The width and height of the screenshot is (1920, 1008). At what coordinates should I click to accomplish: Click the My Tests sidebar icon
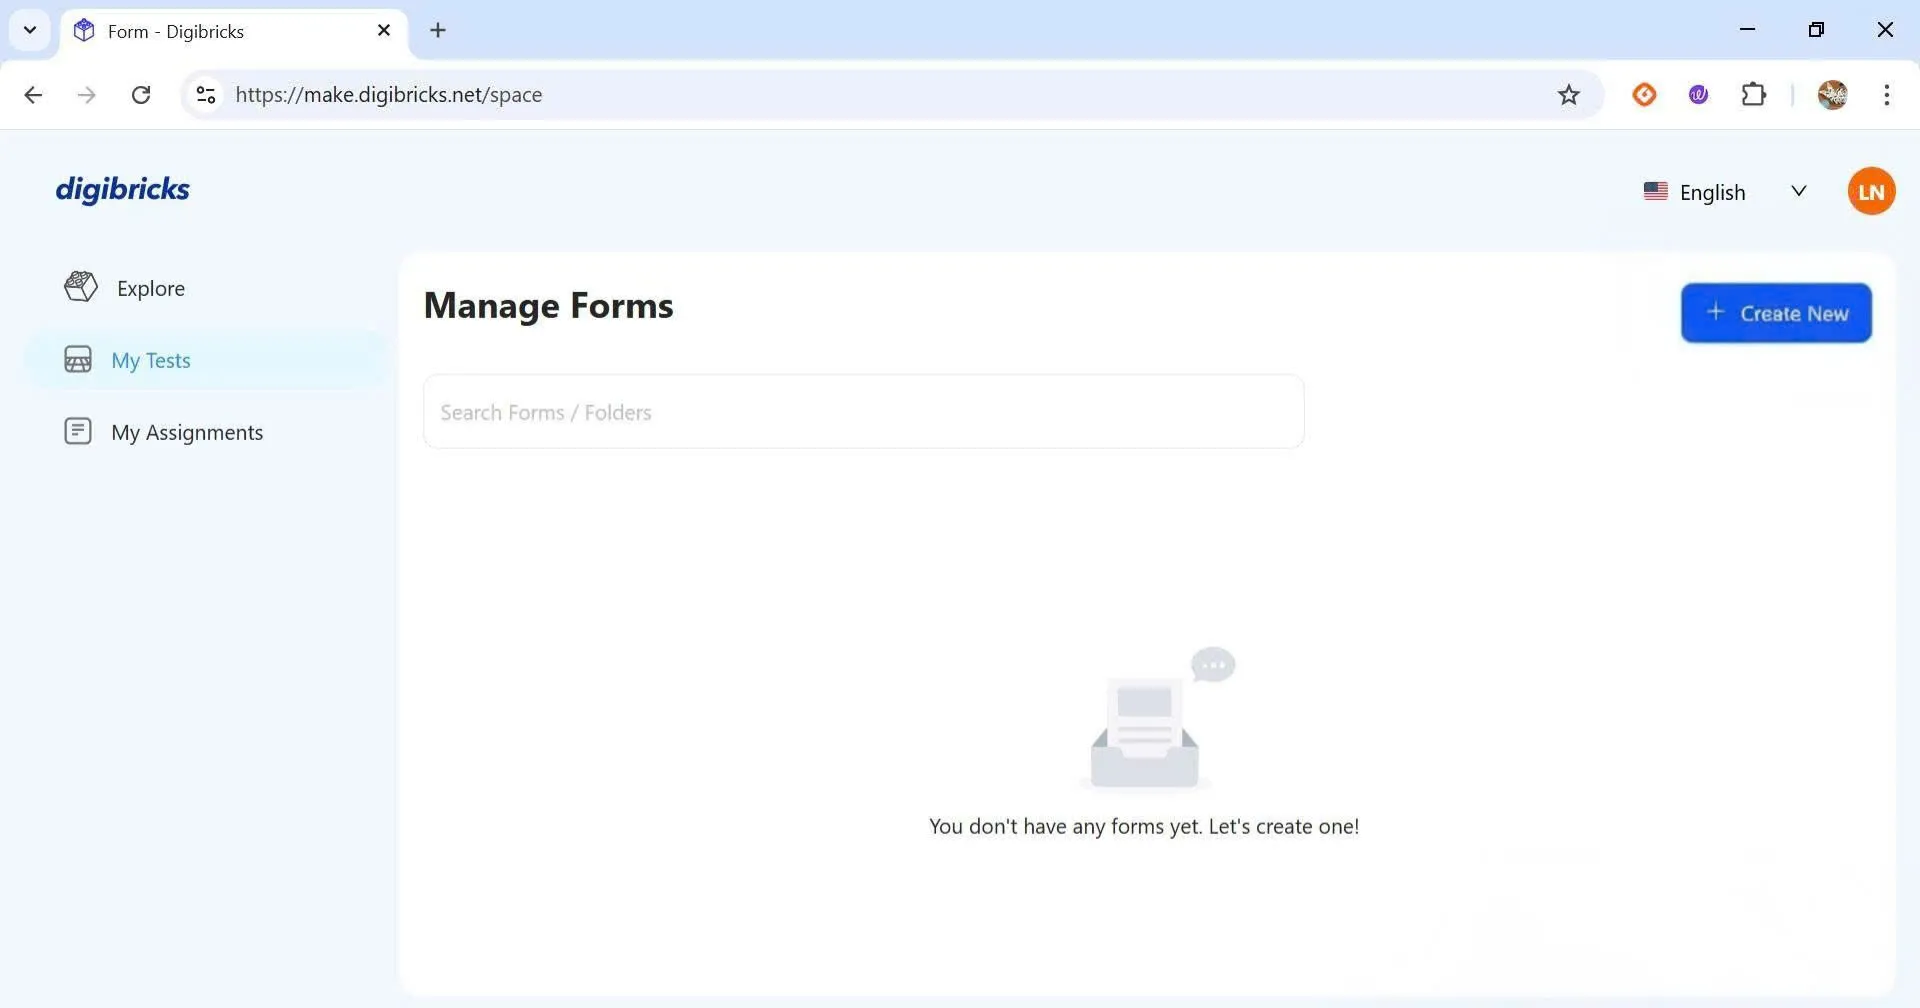(78, 360)
